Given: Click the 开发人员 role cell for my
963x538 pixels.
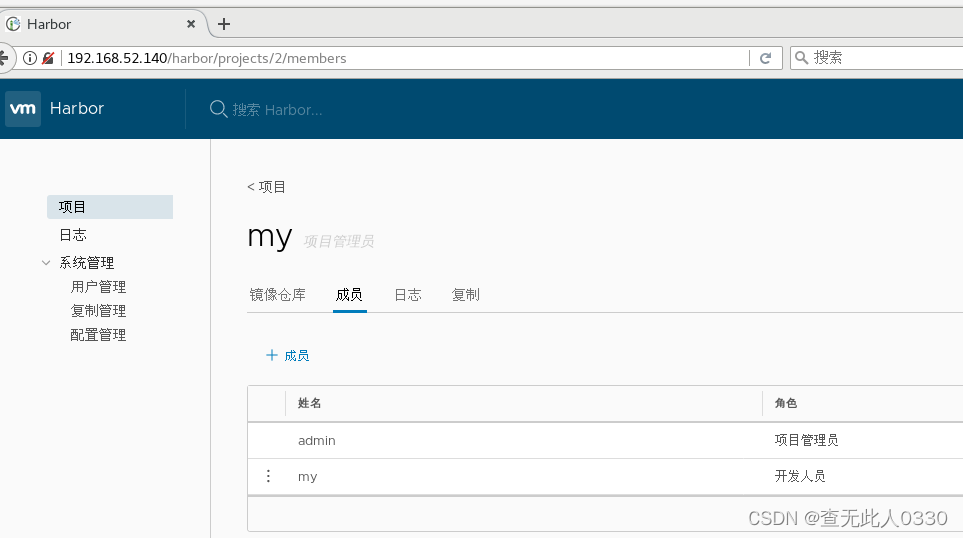Looking at the screenshot, I should tap(800, 476).
